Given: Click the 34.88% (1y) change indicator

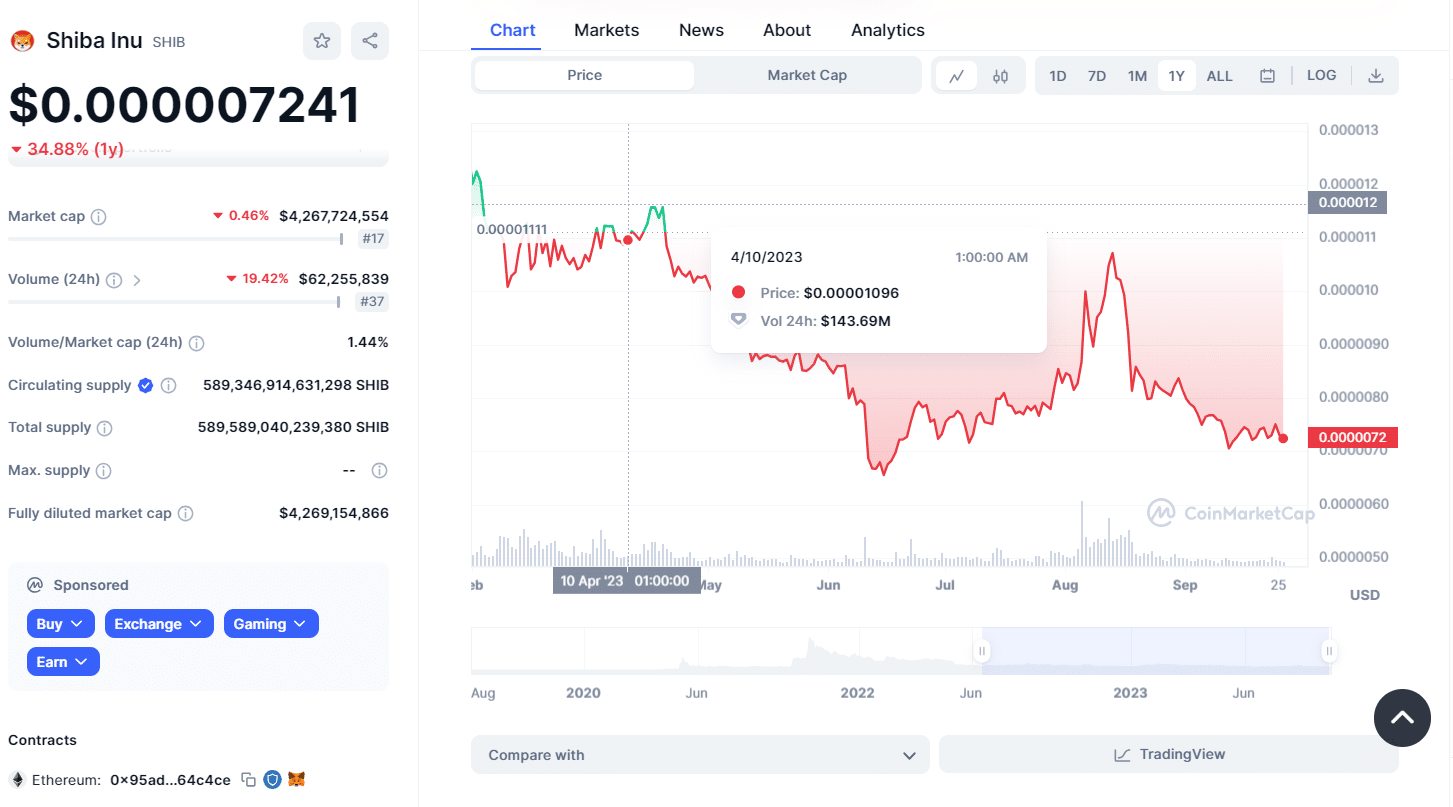Looking at the screenshot, I should pos(67,149).
